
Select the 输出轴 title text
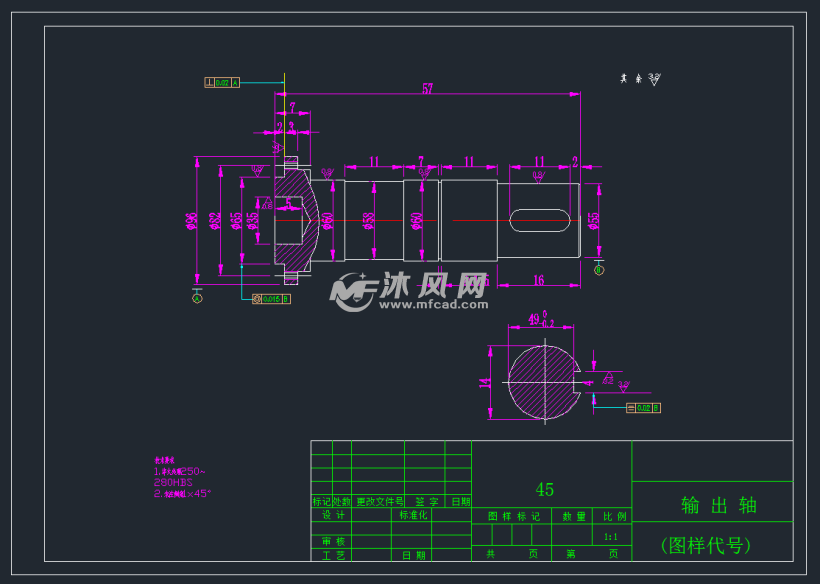(718, 505)
